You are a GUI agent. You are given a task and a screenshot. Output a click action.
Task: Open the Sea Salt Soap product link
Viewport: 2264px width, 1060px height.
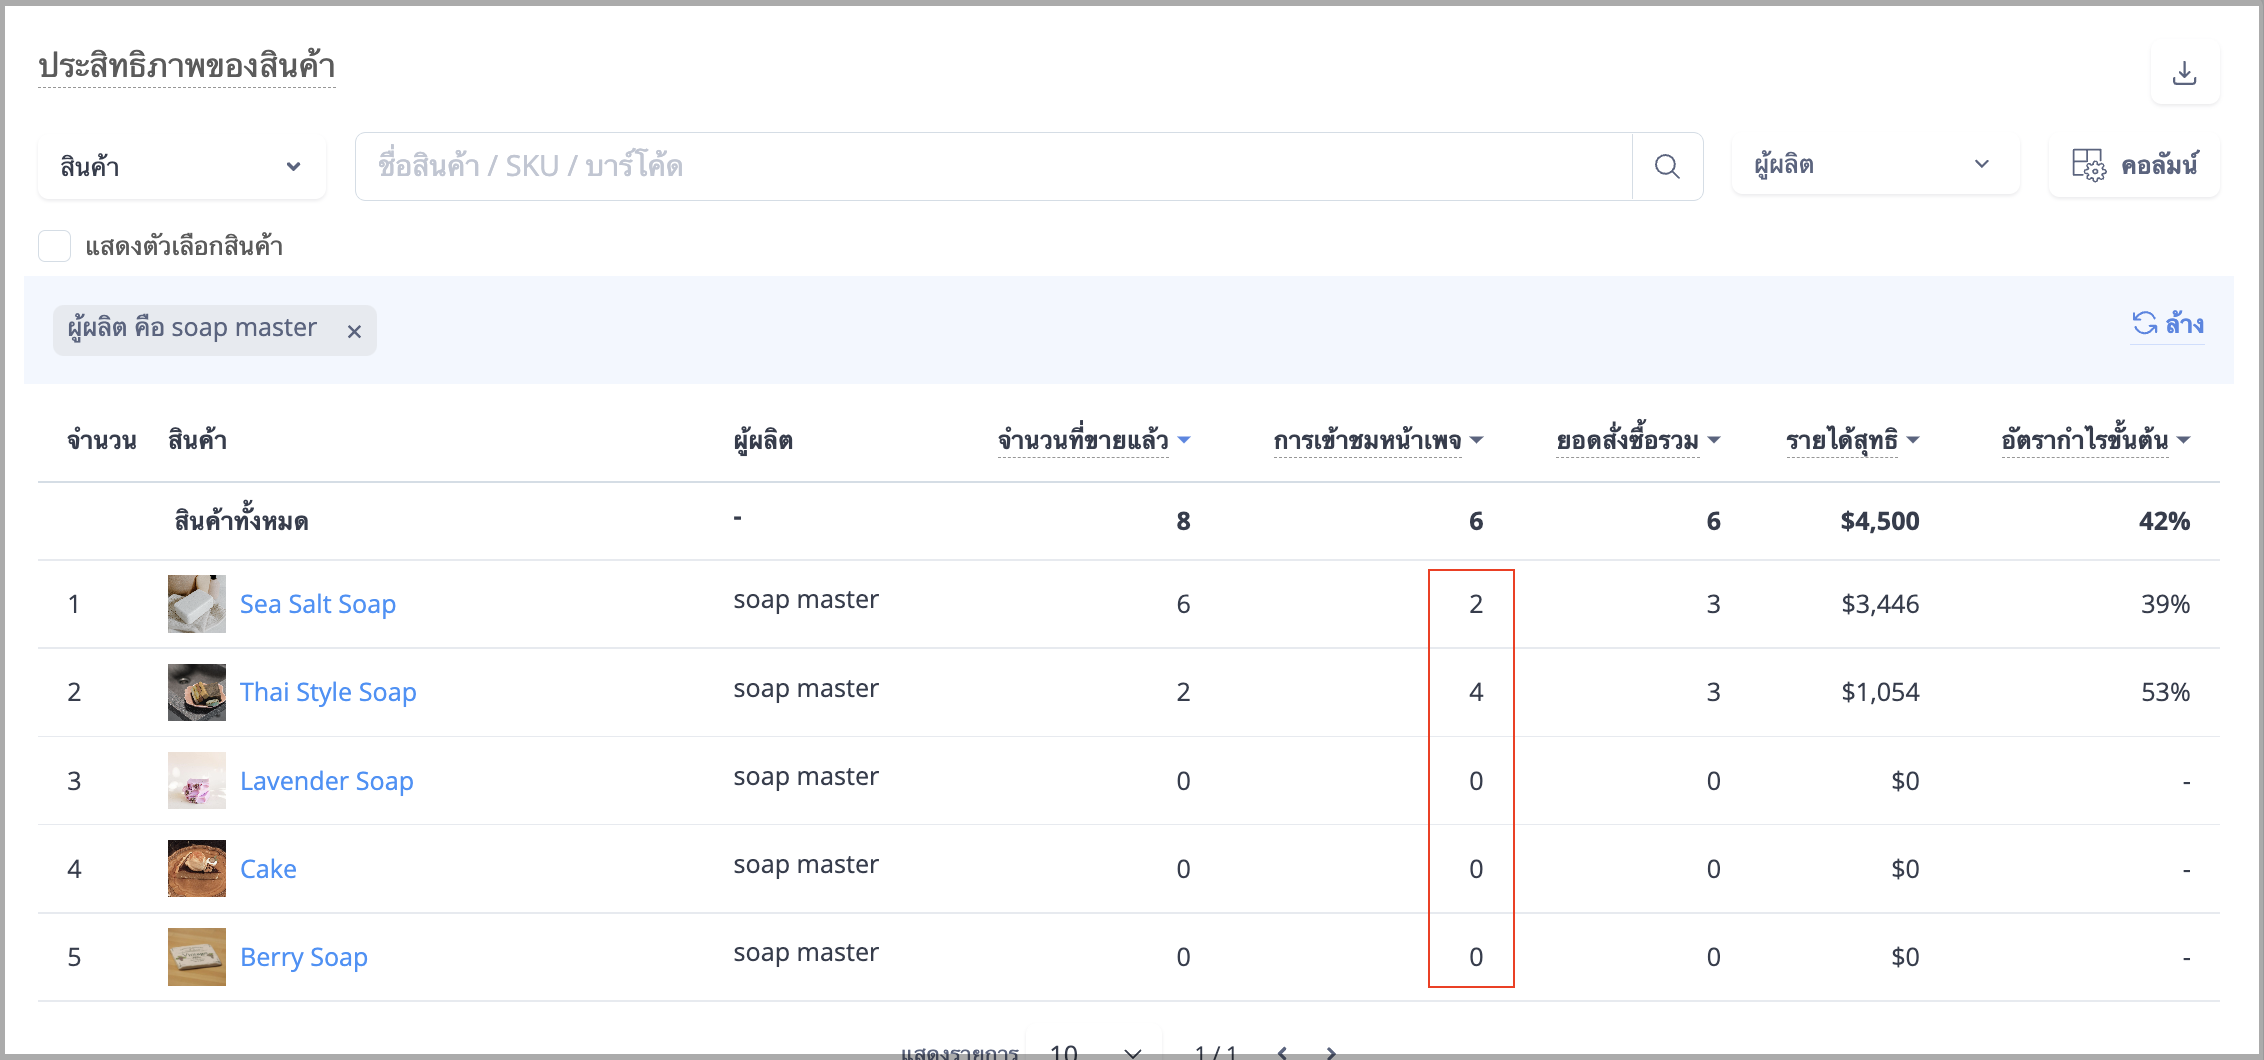point(318,604)
